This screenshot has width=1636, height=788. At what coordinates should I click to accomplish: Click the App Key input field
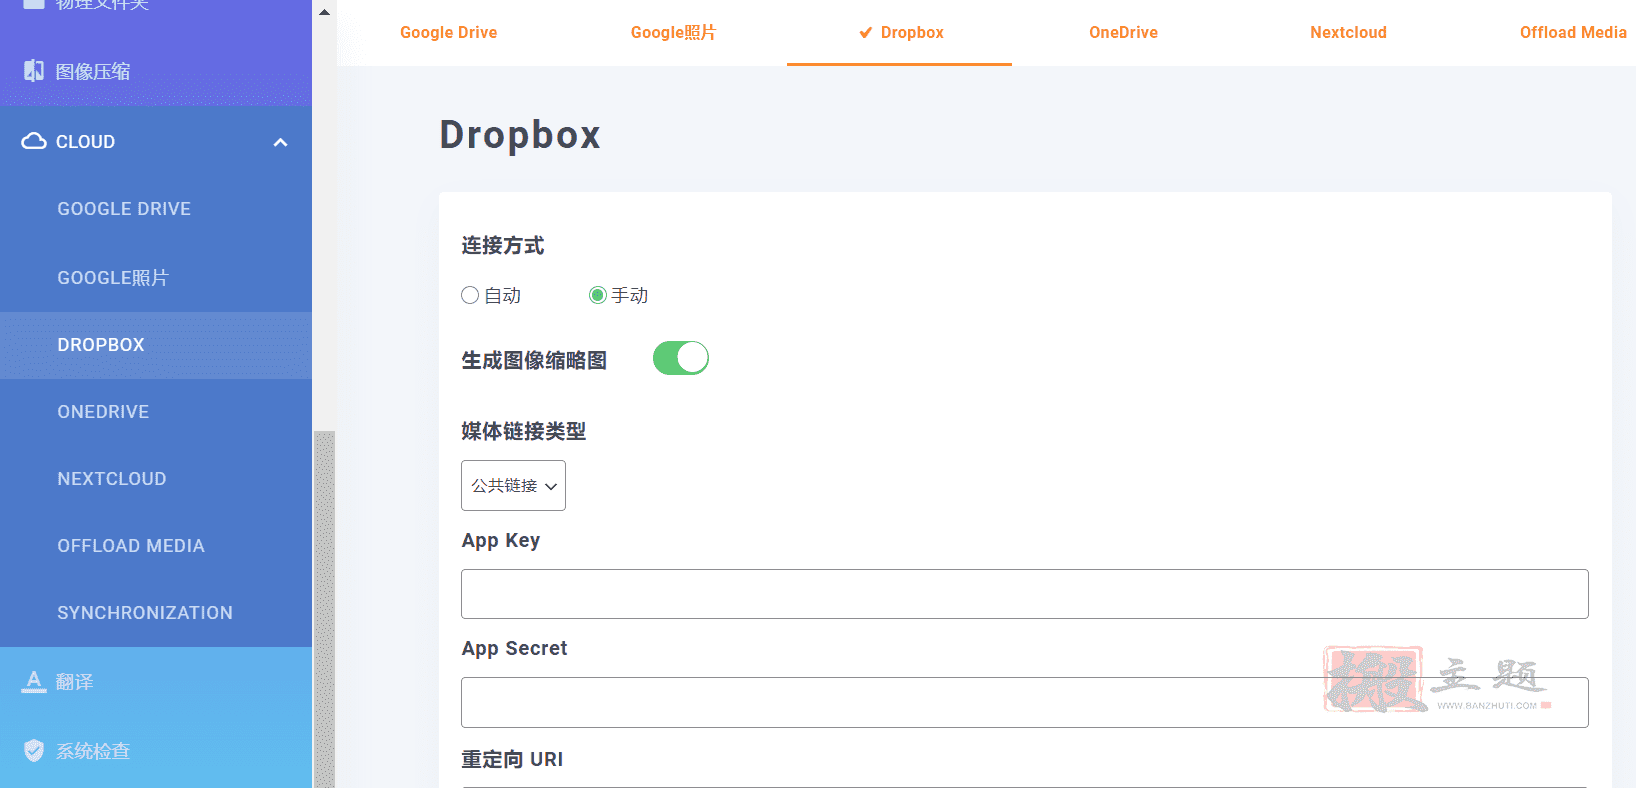pyautogui.click(x=1025, y=594)
